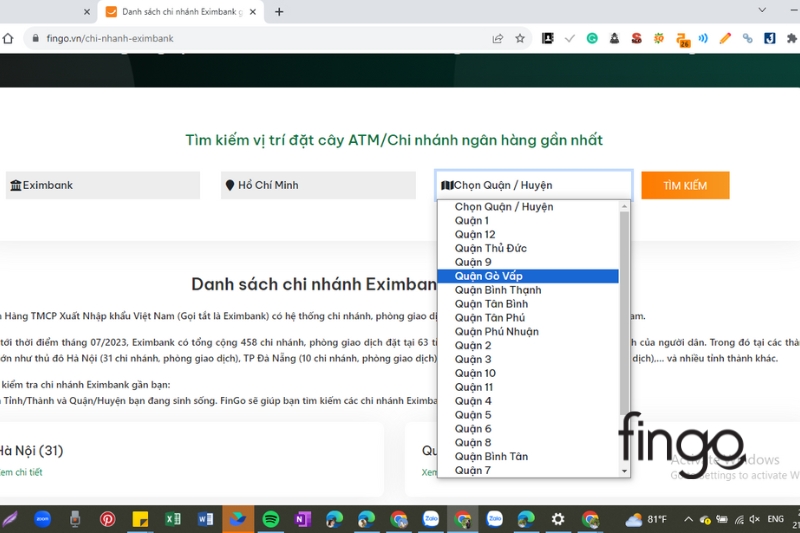Pick Quận Thủ Đức option
This screenshot has height=533, width=800.
coord(528,248)
